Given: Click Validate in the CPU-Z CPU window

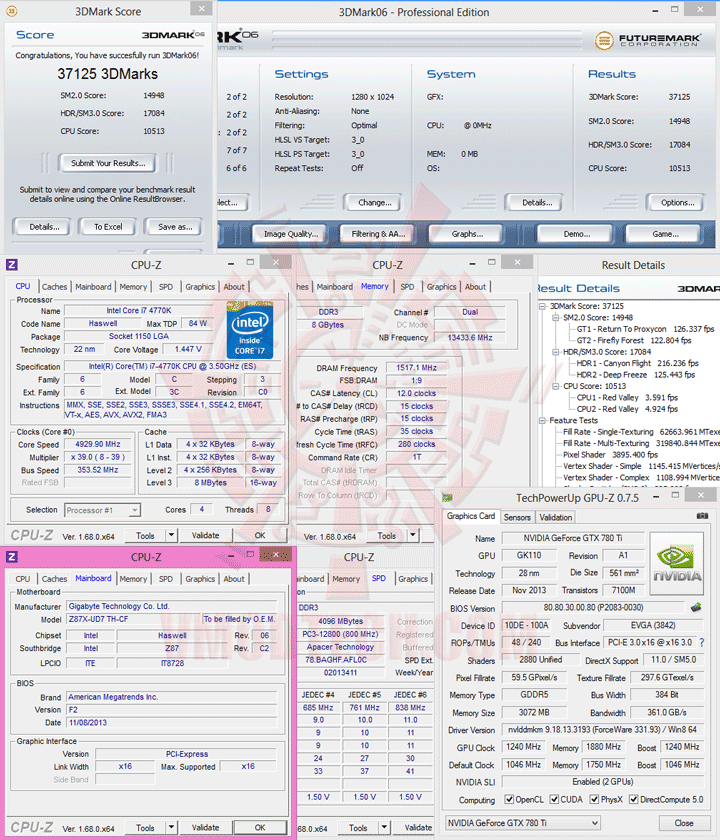Looking at the screenshot, I should (205, 535).
